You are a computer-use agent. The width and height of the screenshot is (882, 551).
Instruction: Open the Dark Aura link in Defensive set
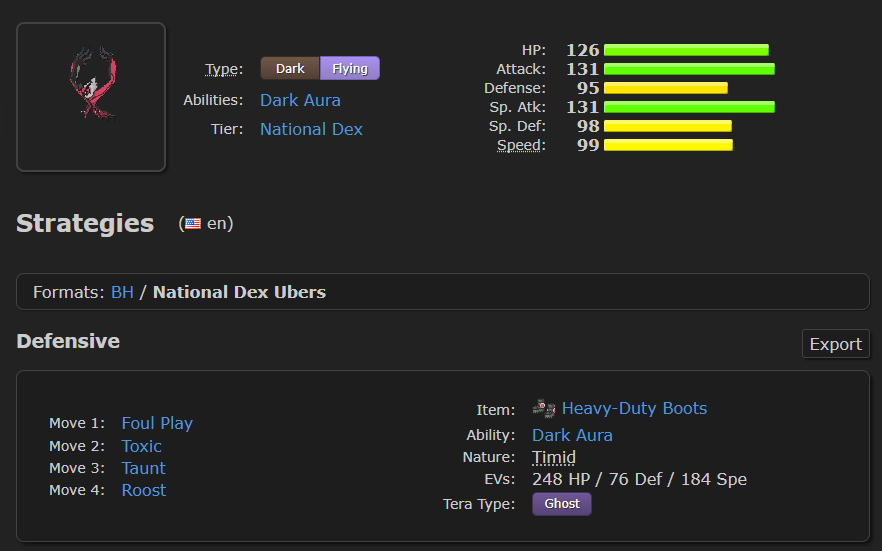pyautogui.click(x=572, y=435)
